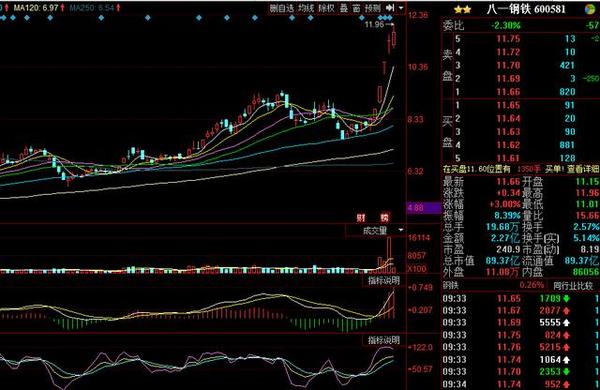Toggle the 除权 ex-rights adjustment
Screen dimensions: 600x390
point(326,8)
